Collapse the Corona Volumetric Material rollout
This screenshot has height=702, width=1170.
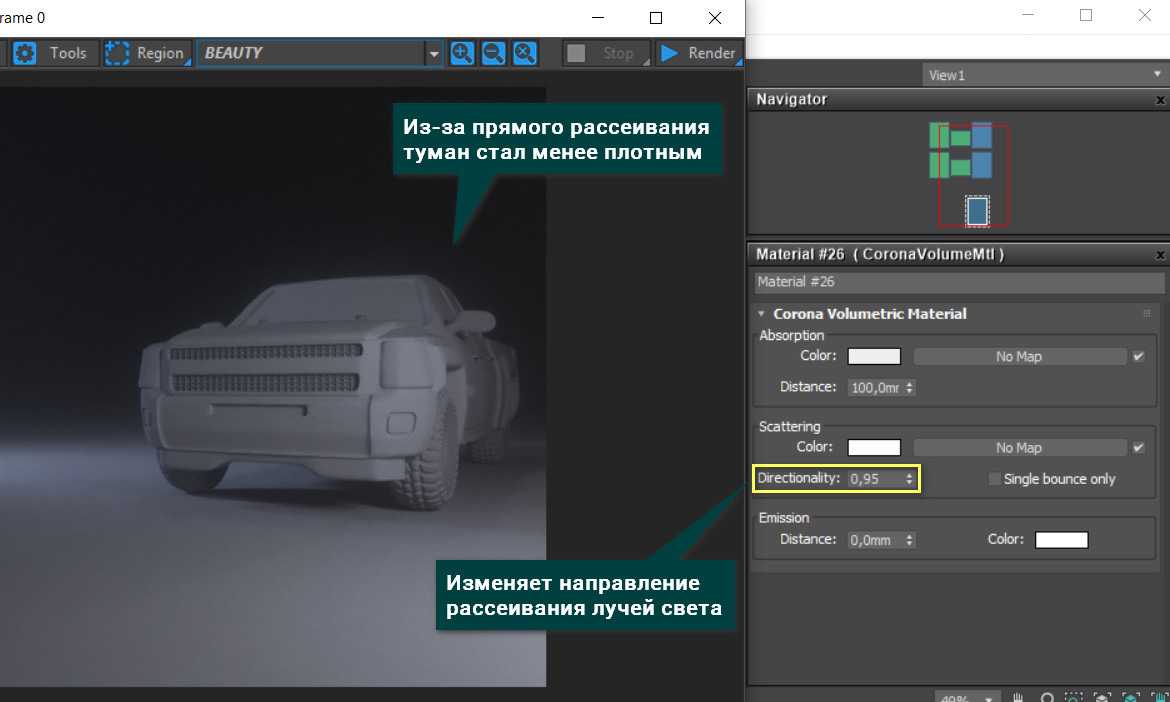761,314
